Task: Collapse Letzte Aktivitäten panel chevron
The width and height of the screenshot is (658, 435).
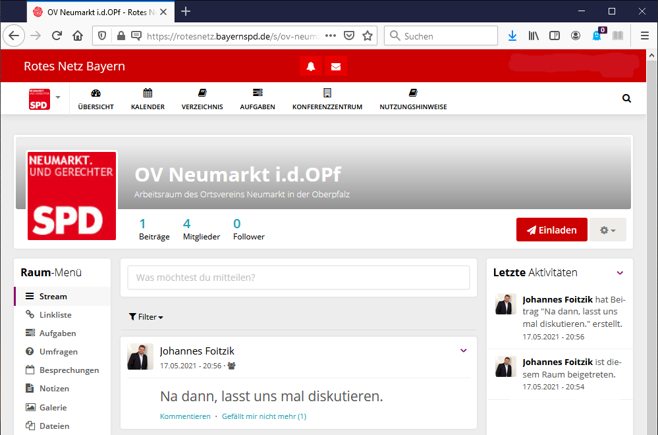Action: click(x=620, y=273)
